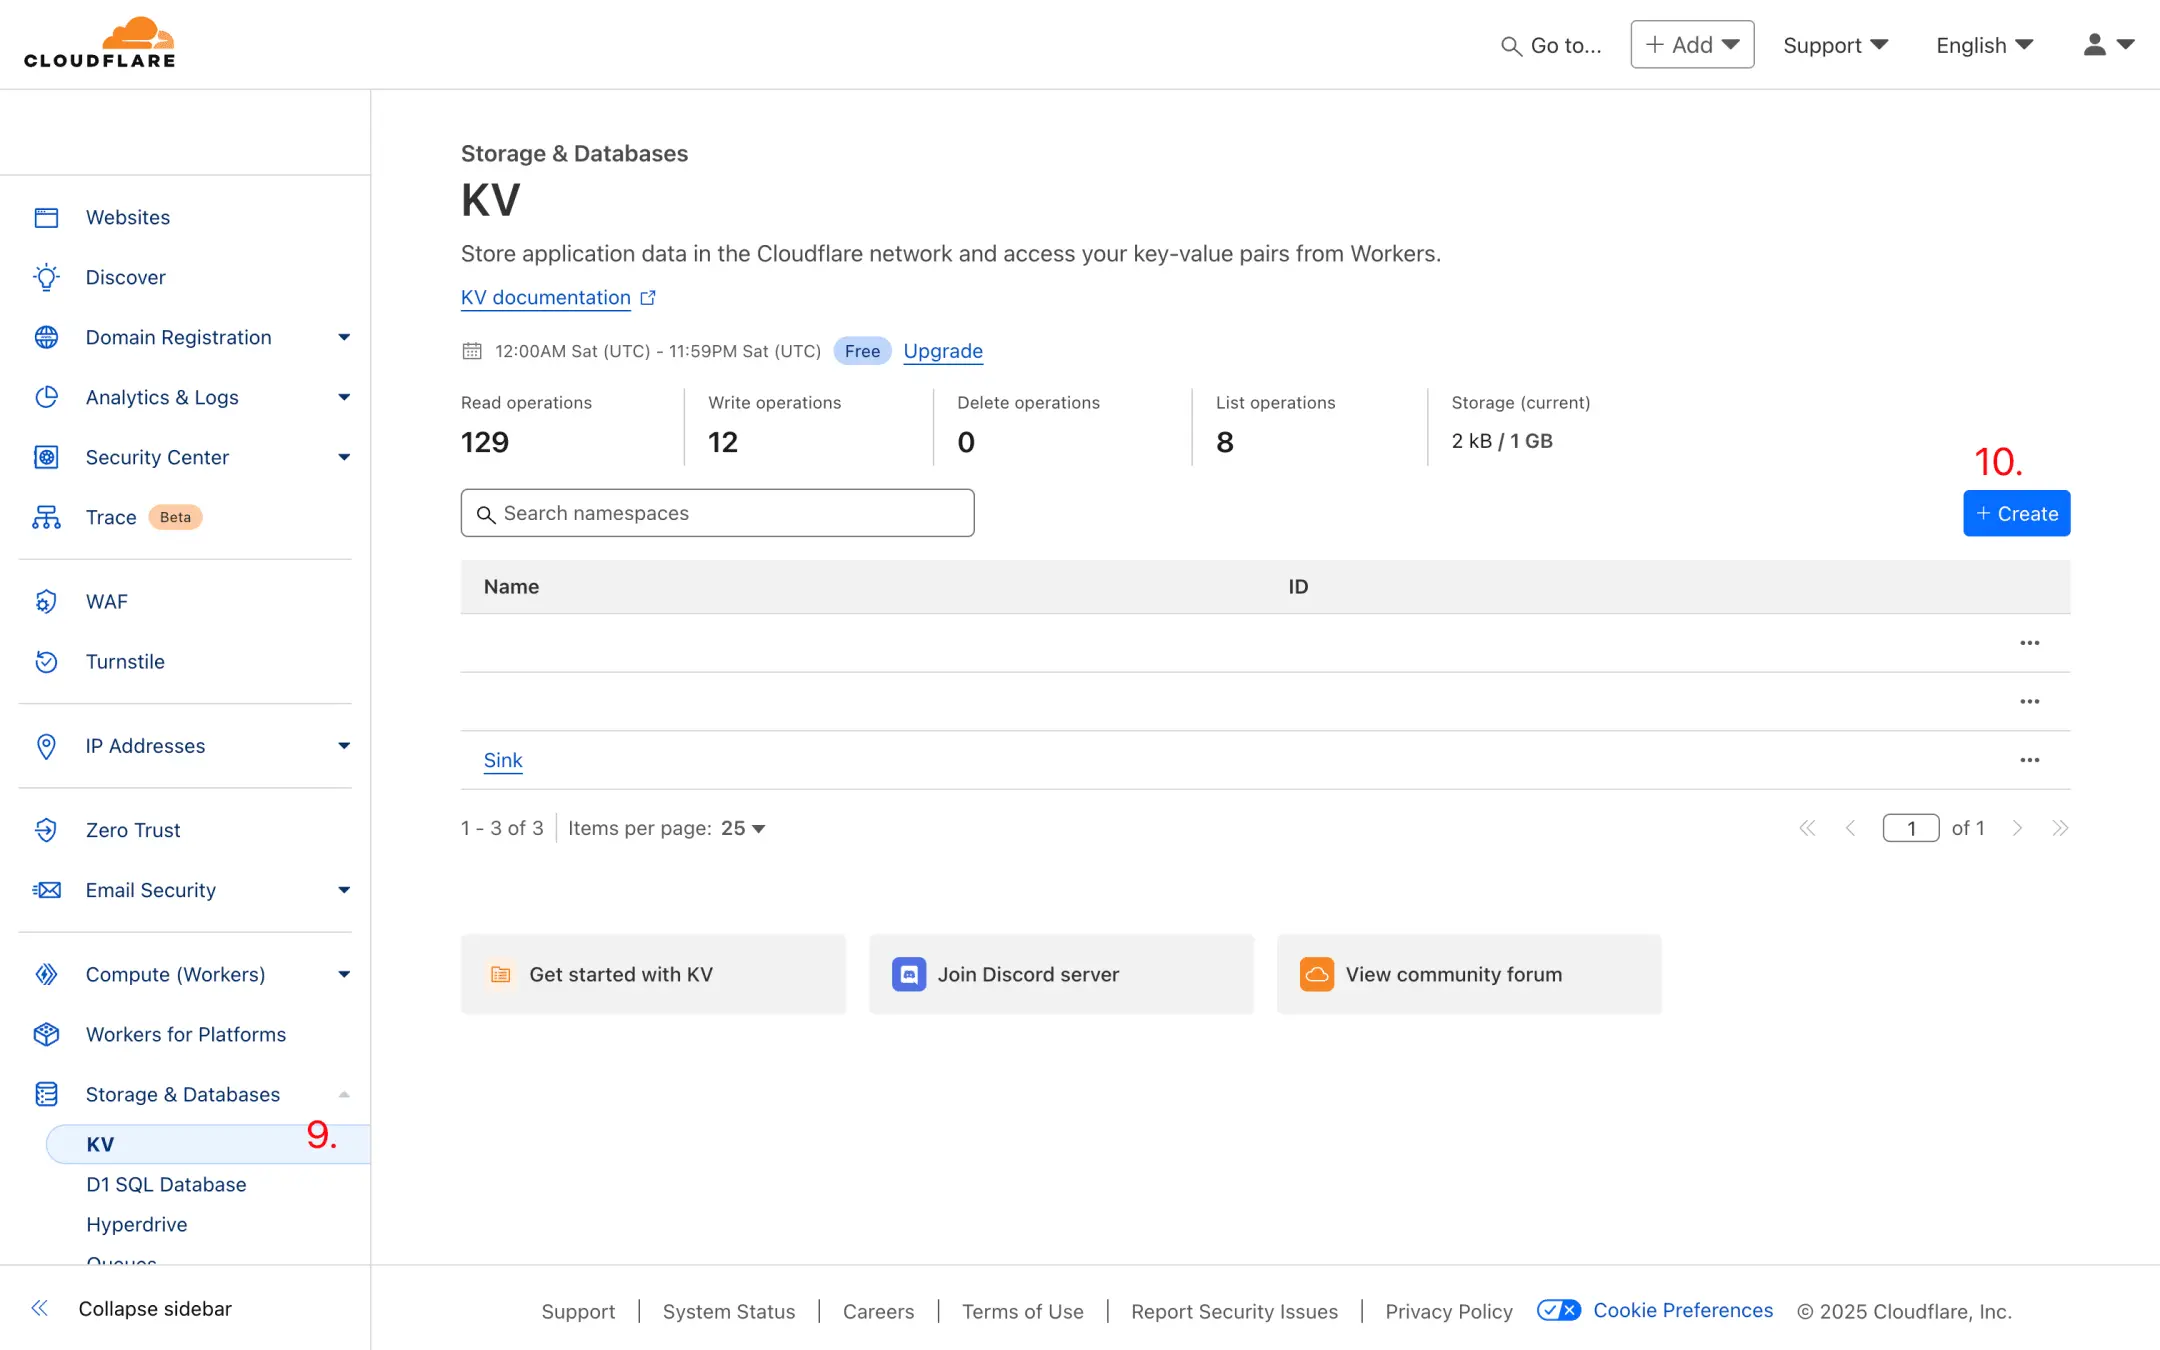
Task: Click the community forum cloud icon
Action: point(1317,974)
